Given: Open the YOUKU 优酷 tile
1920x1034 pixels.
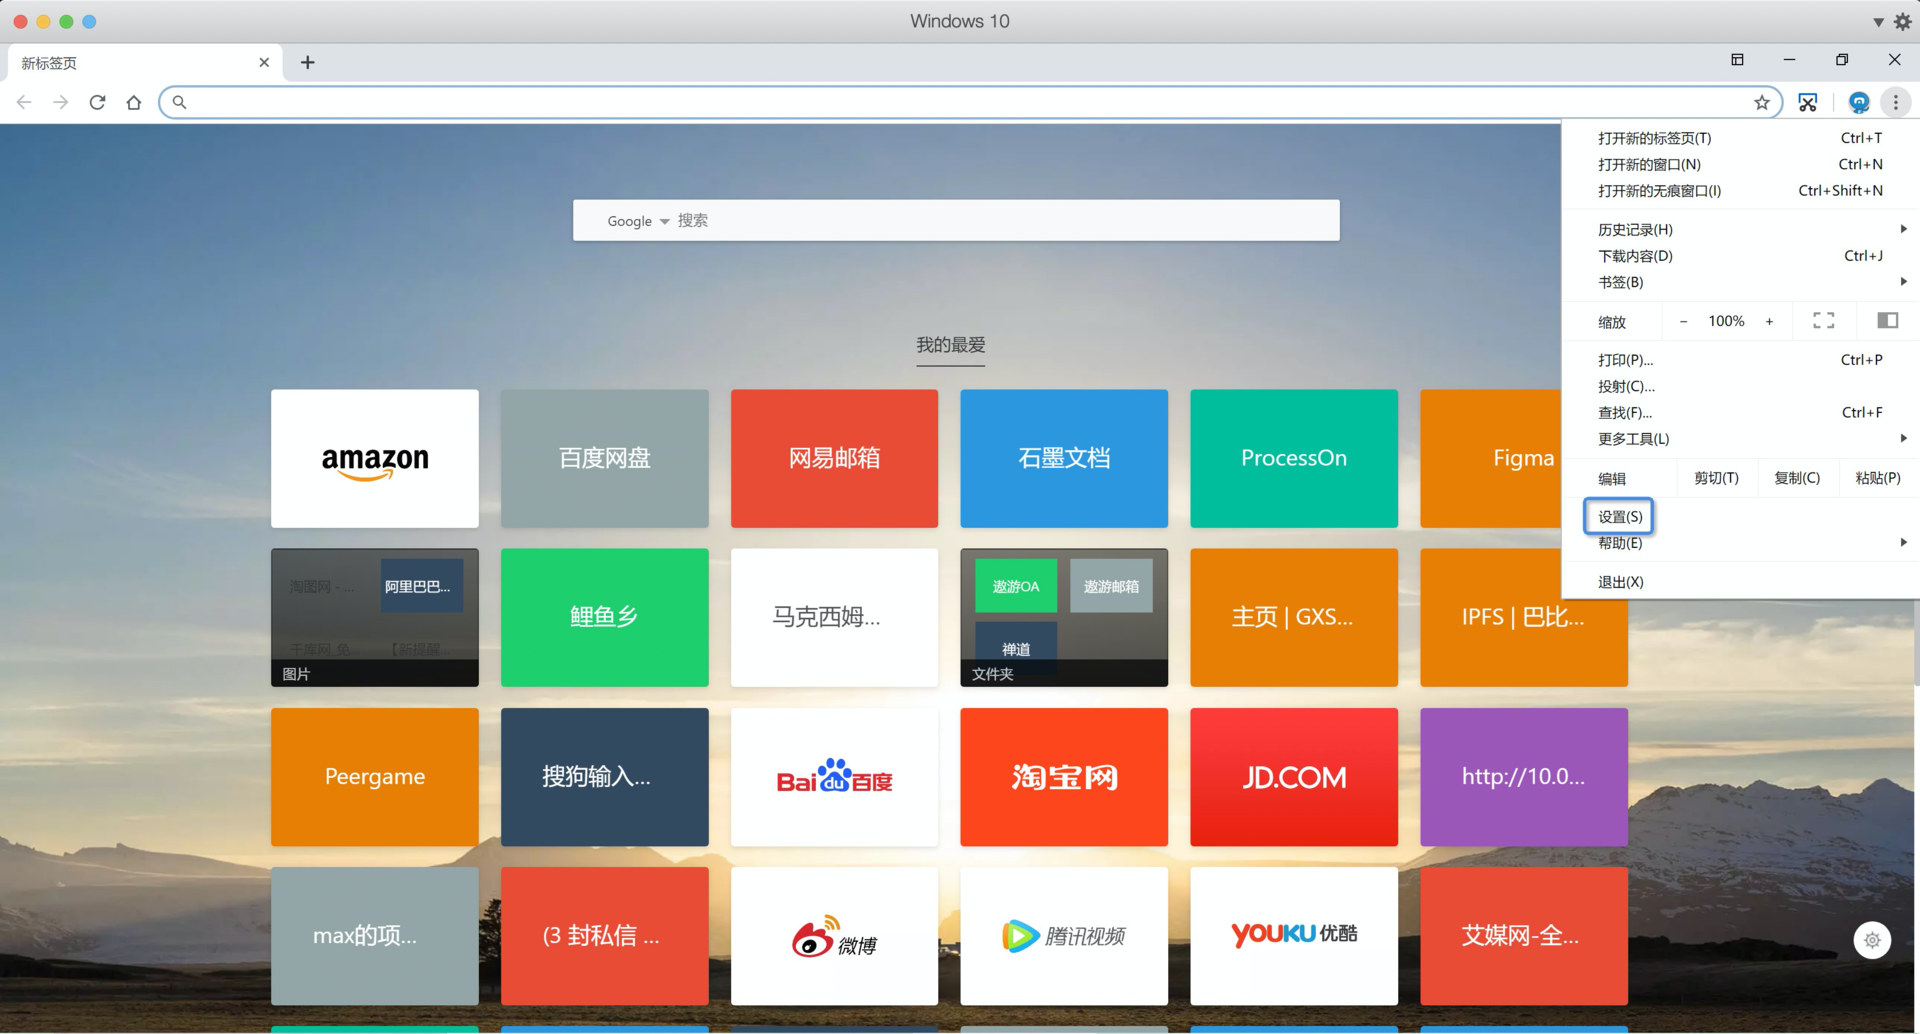Looking at the screenshot, I should pos(1294,936).
